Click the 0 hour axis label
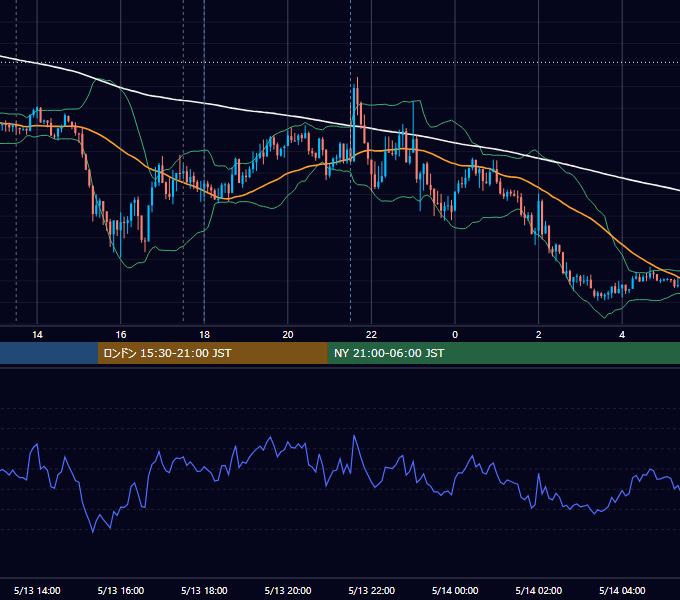This screenshot has height=600, width=680. click(x=455, y=335)
